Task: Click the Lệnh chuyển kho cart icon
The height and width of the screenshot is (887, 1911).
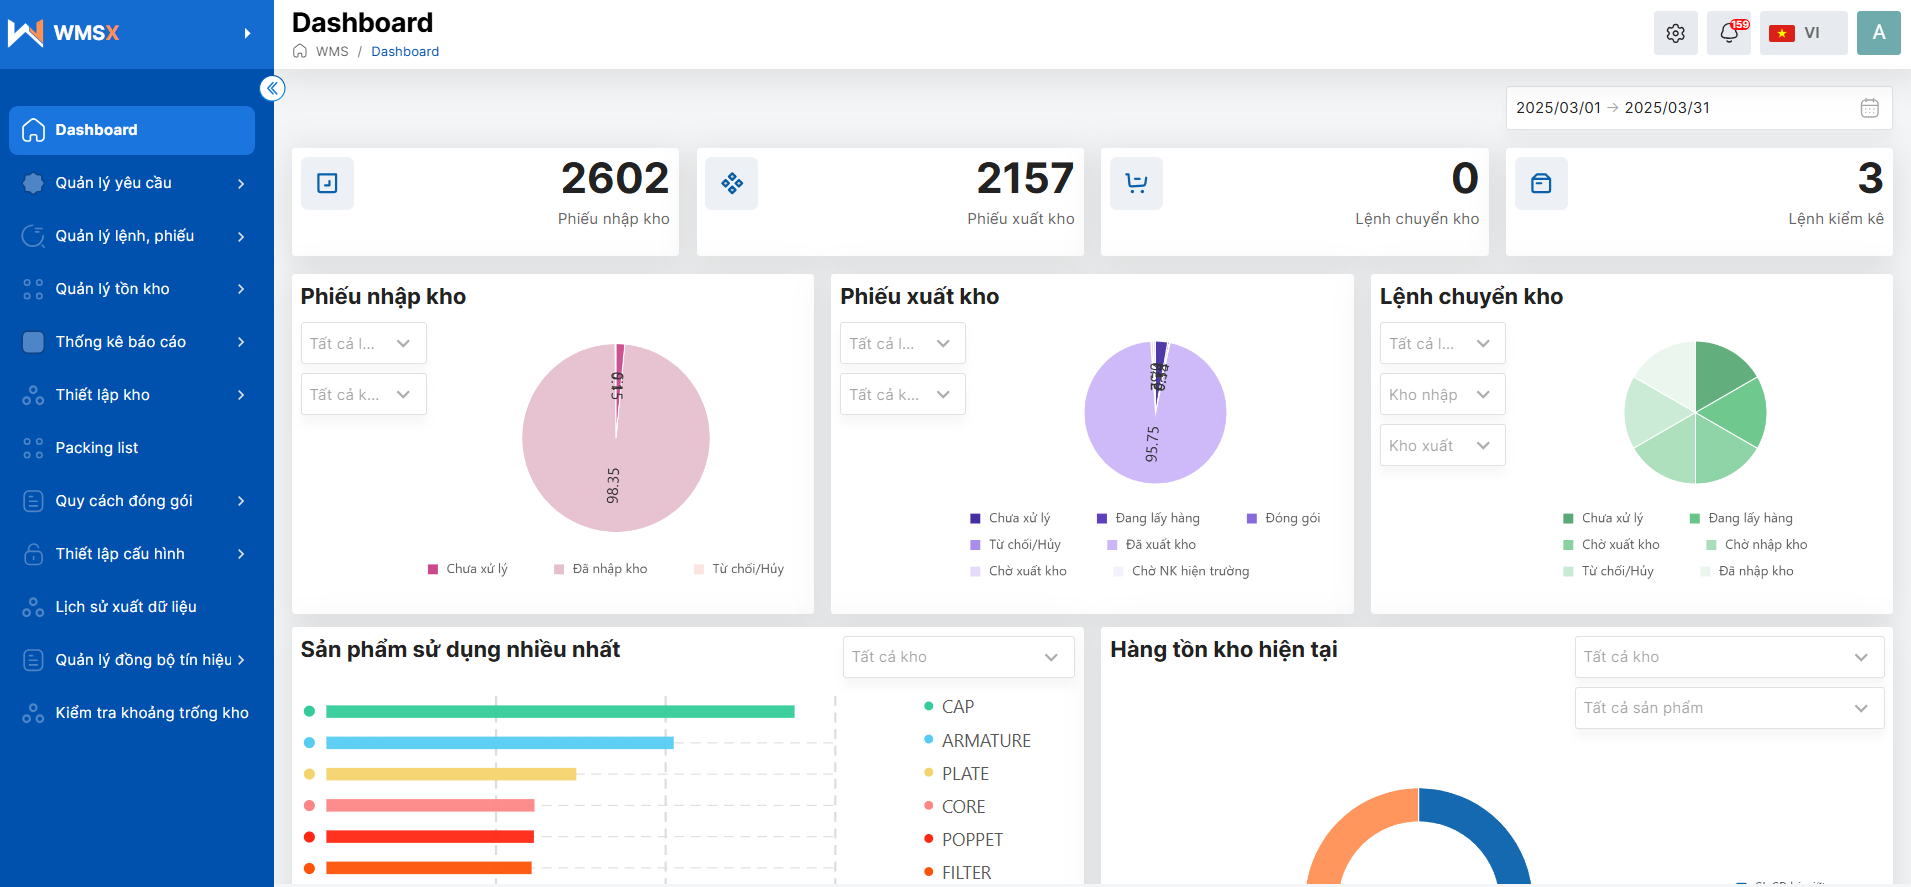Action: click(x=1136, y=183)
